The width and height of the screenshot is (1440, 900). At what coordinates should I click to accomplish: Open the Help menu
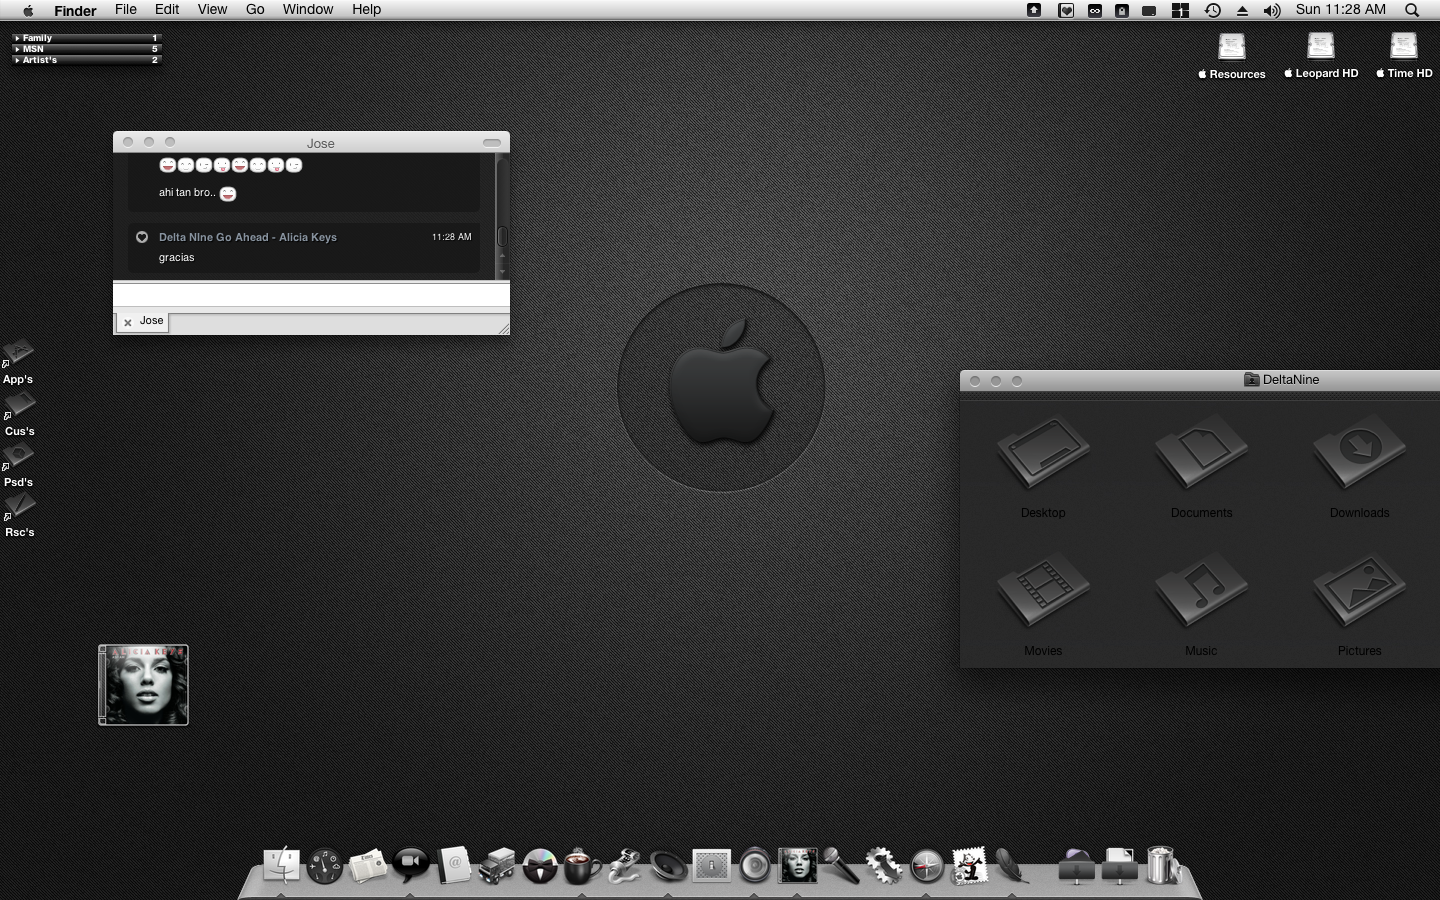tap(366, 9)
